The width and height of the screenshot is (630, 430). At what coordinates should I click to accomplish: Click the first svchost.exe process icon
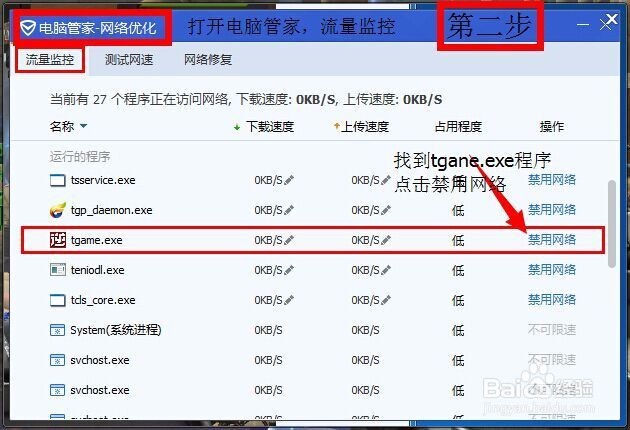click(x=57, y=360)
